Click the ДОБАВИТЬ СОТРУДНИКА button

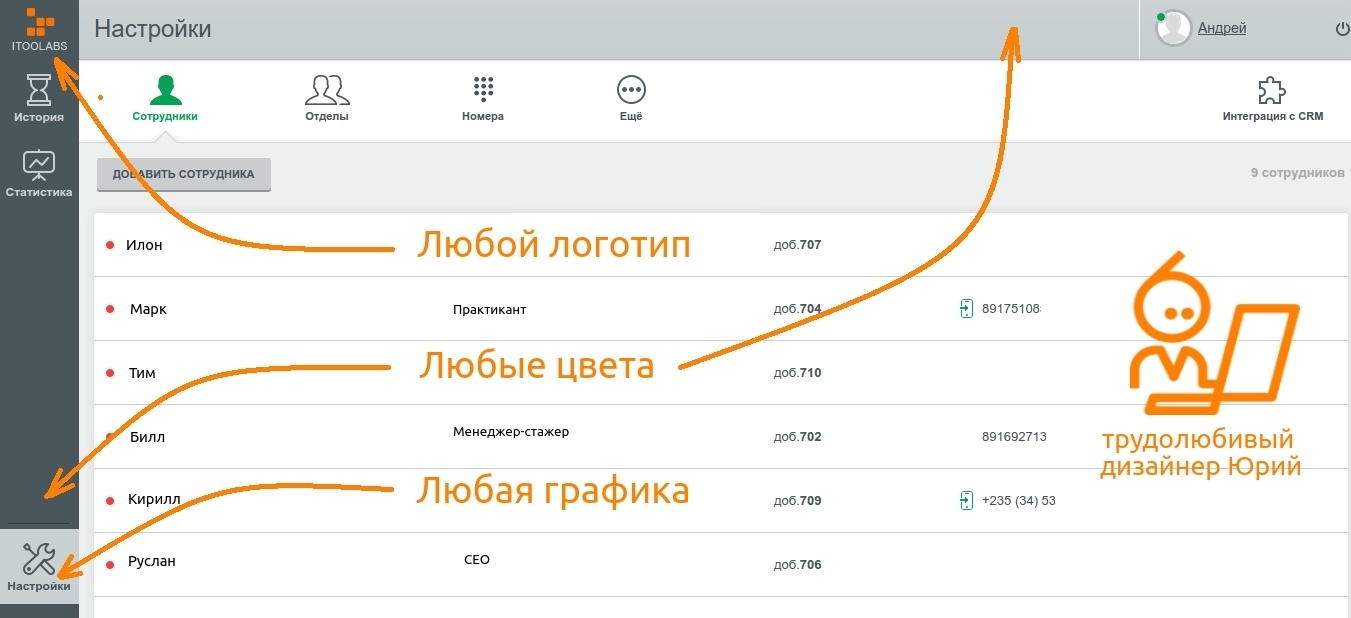click(183, 173)
